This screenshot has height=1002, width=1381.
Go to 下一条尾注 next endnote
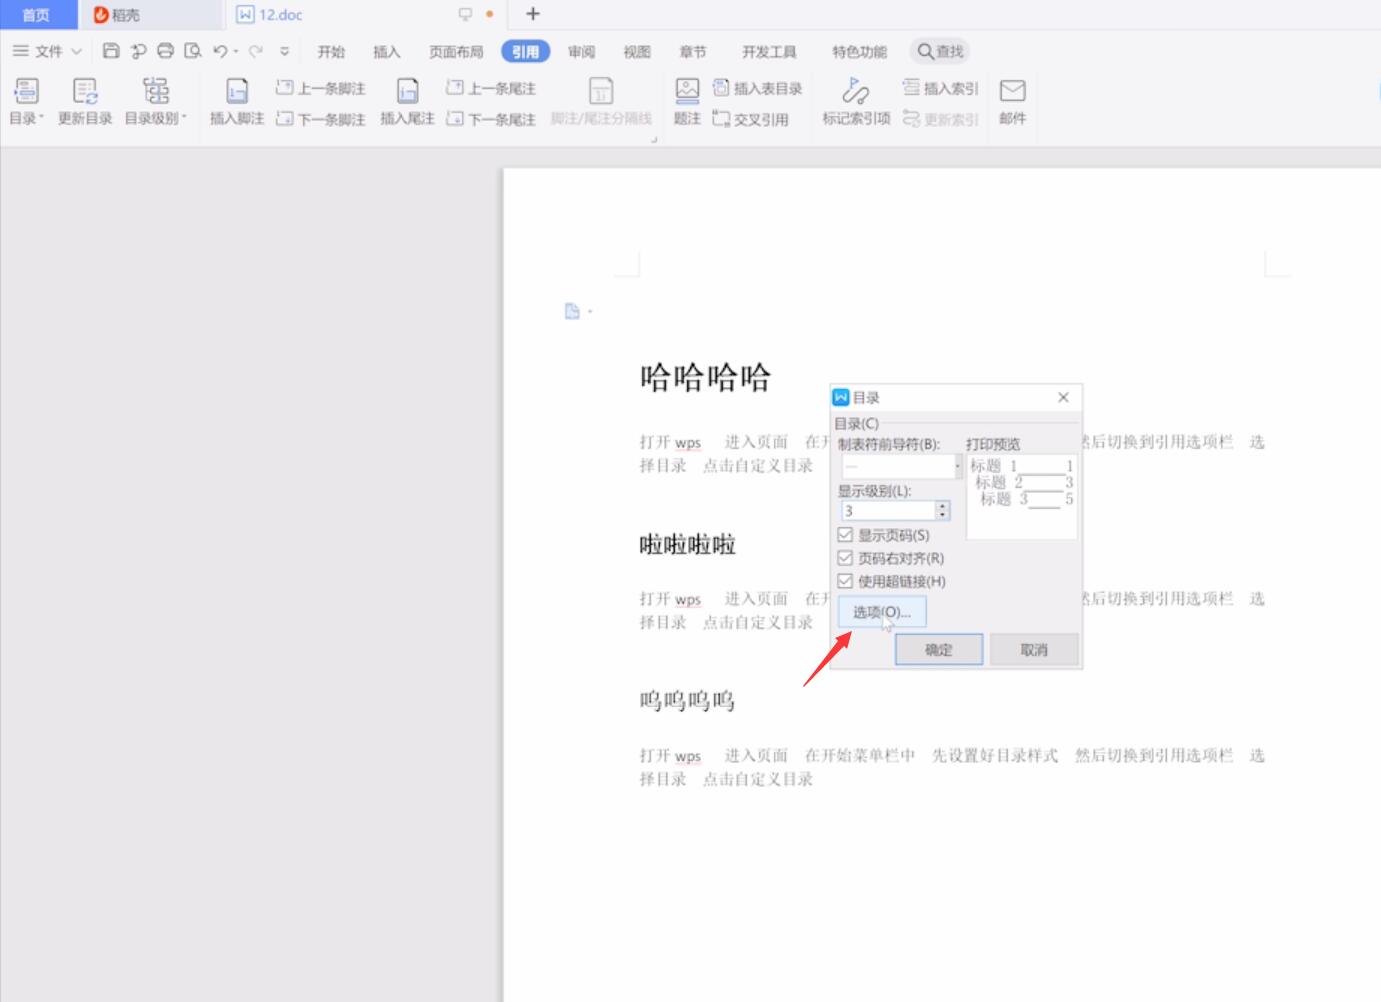point(491,119)
